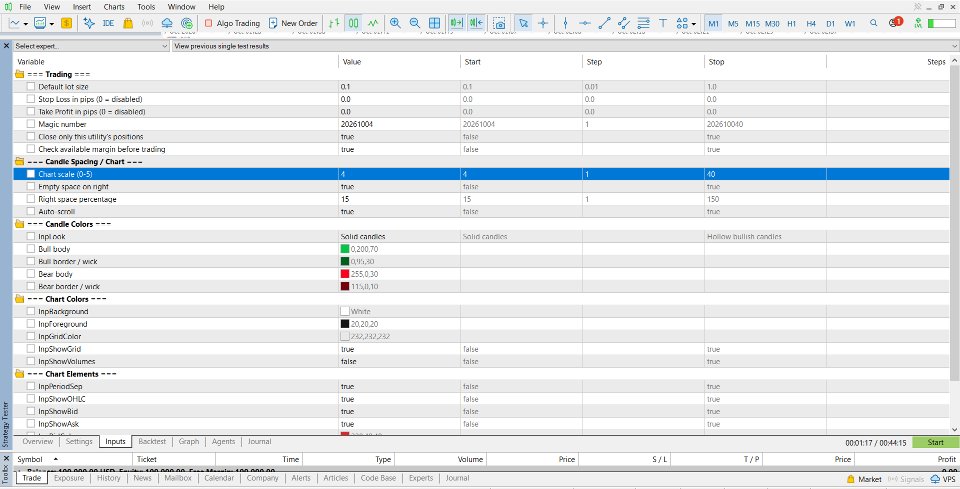Switch to the History toolbox tab

point(108,479)
